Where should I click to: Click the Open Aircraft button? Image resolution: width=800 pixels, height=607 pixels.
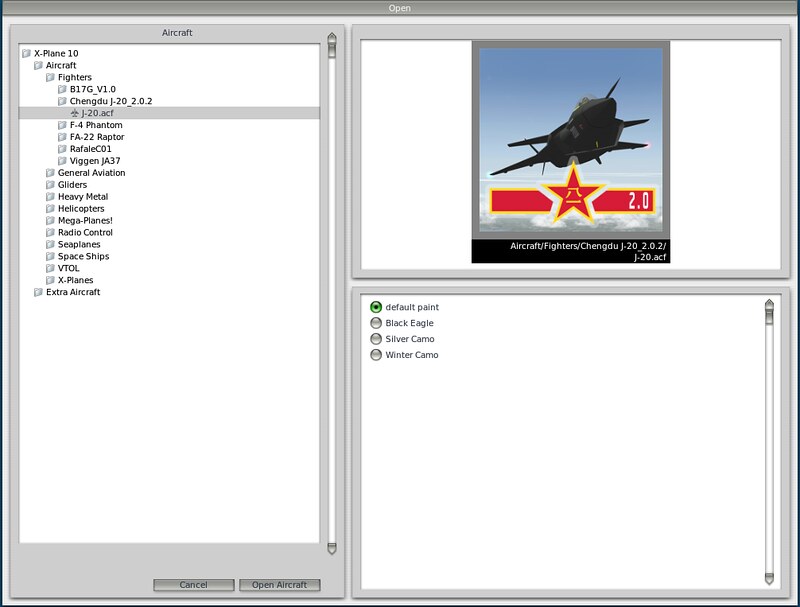click(x=280, y=585)
